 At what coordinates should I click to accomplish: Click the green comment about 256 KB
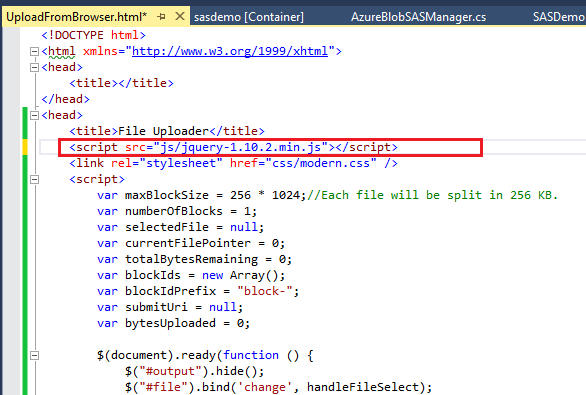click(432, 195)
